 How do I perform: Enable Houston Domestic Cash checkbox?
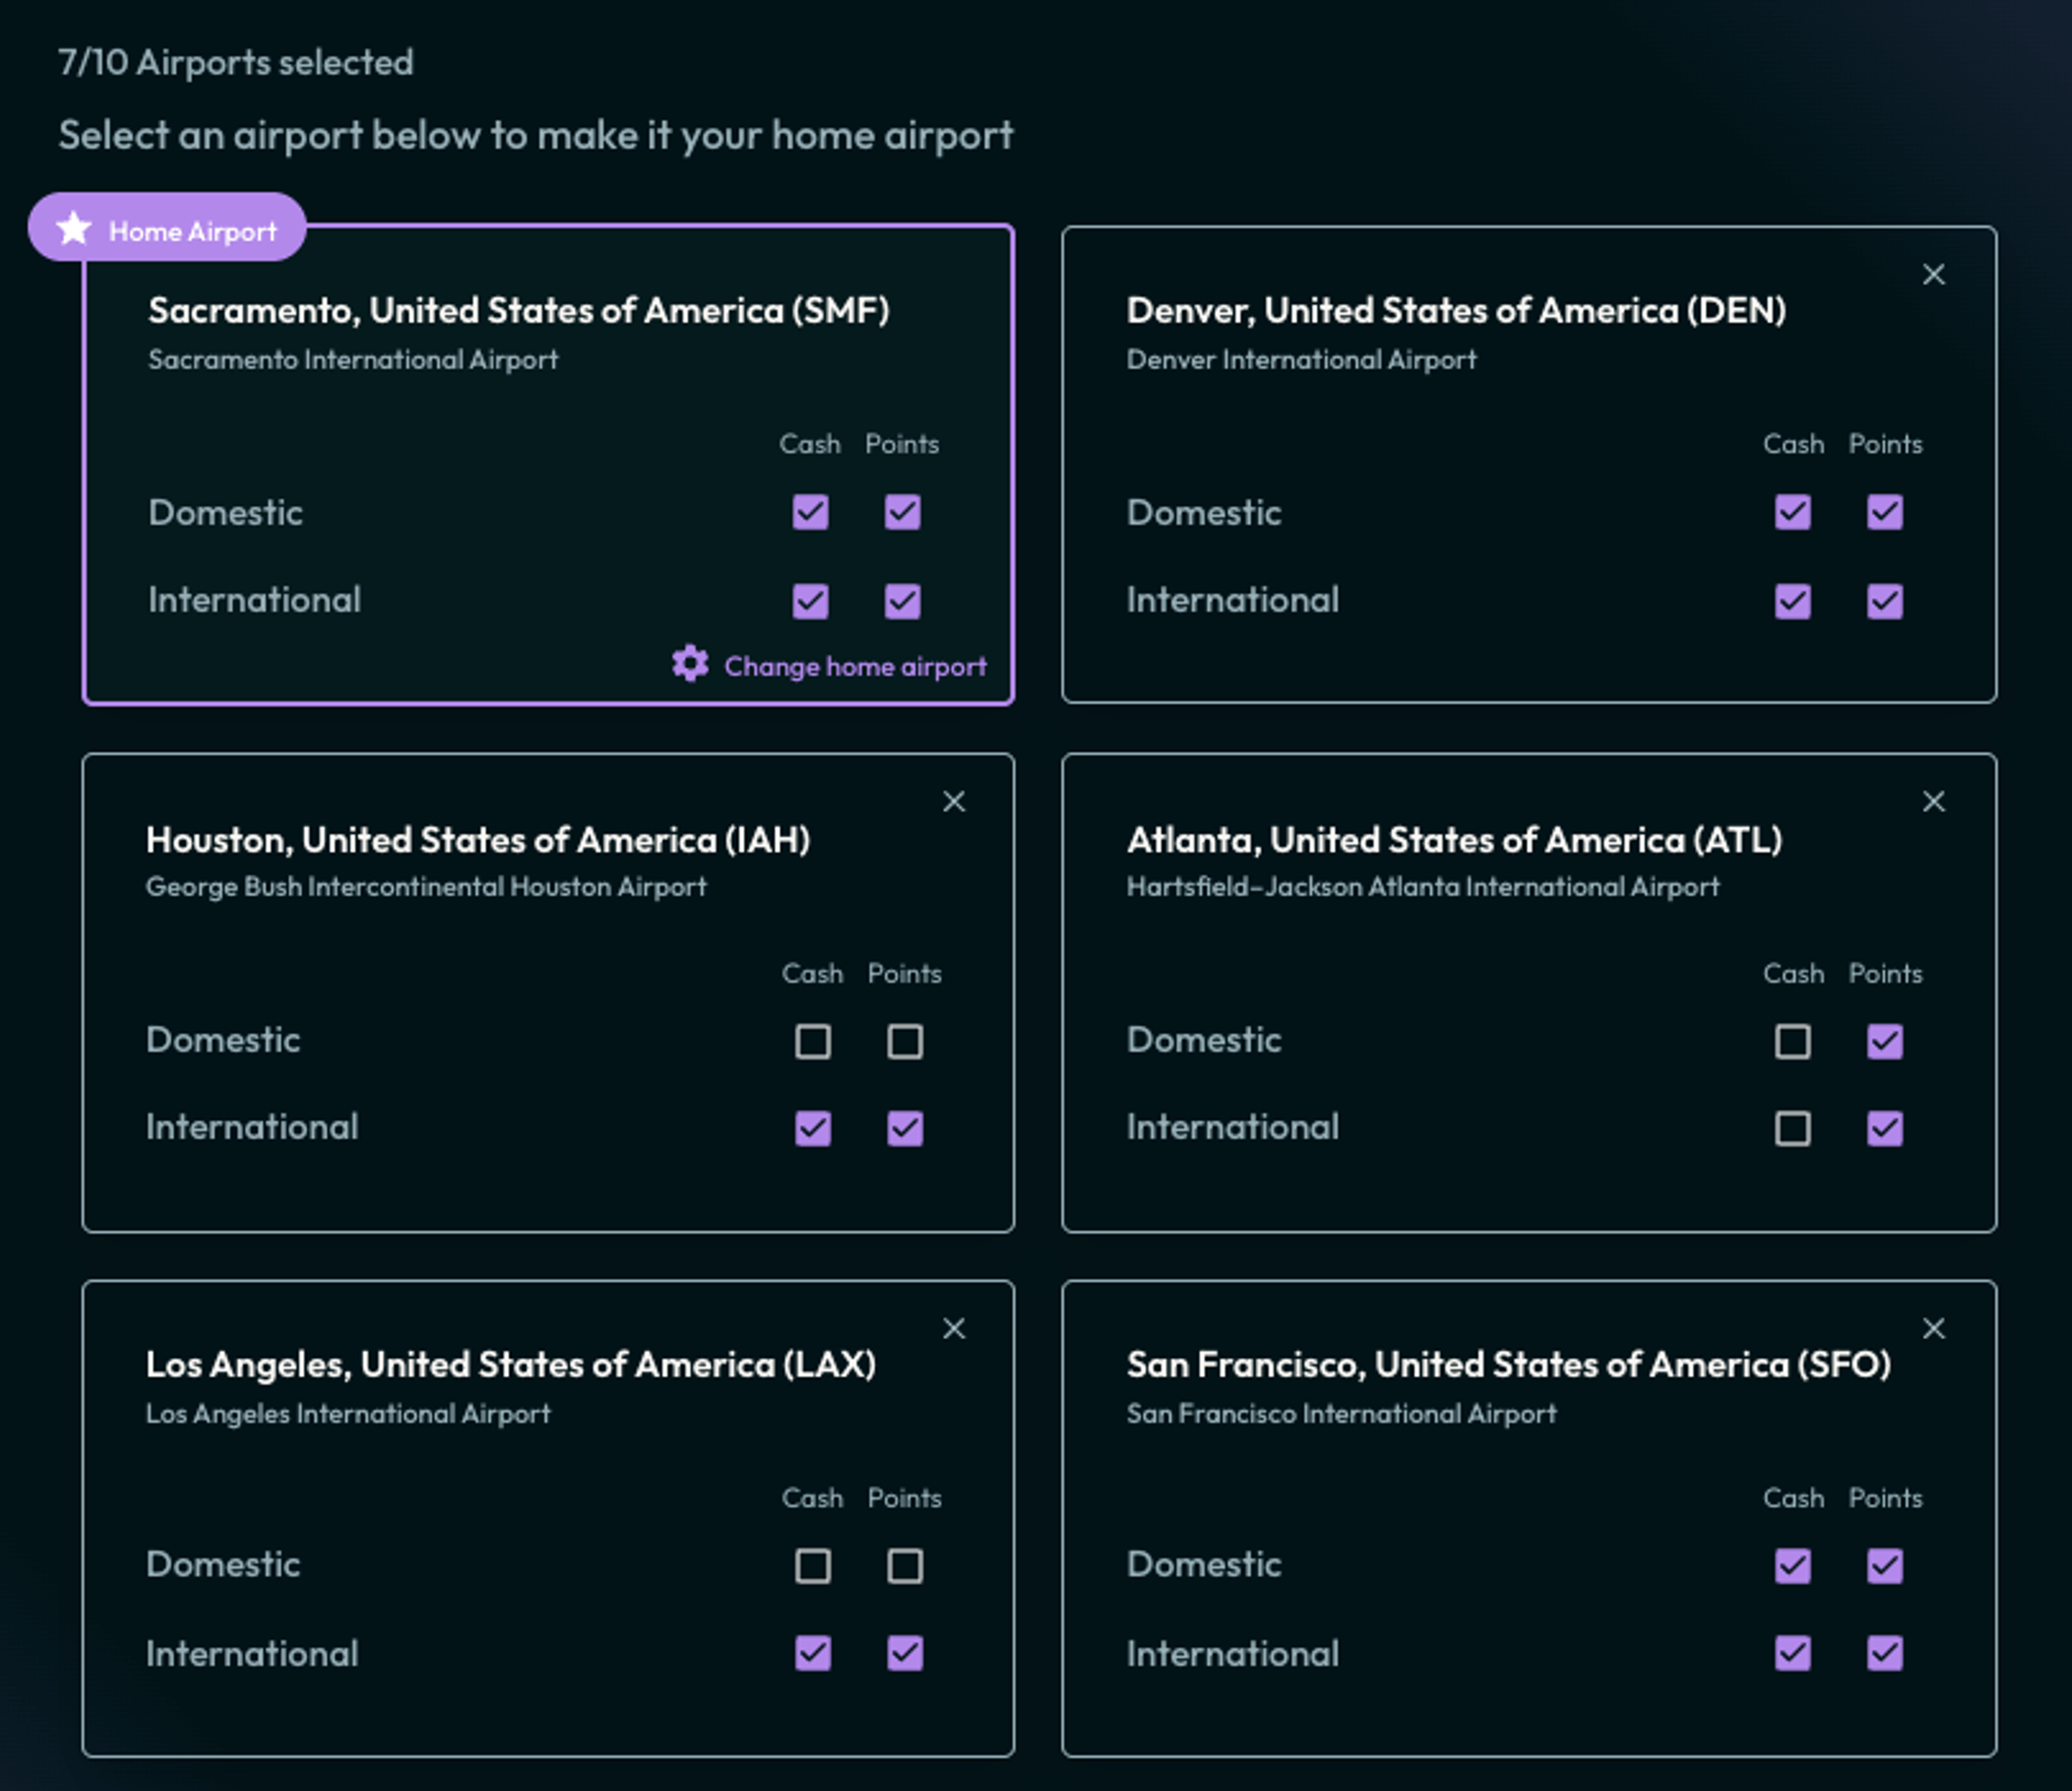tap(812, 1041)
